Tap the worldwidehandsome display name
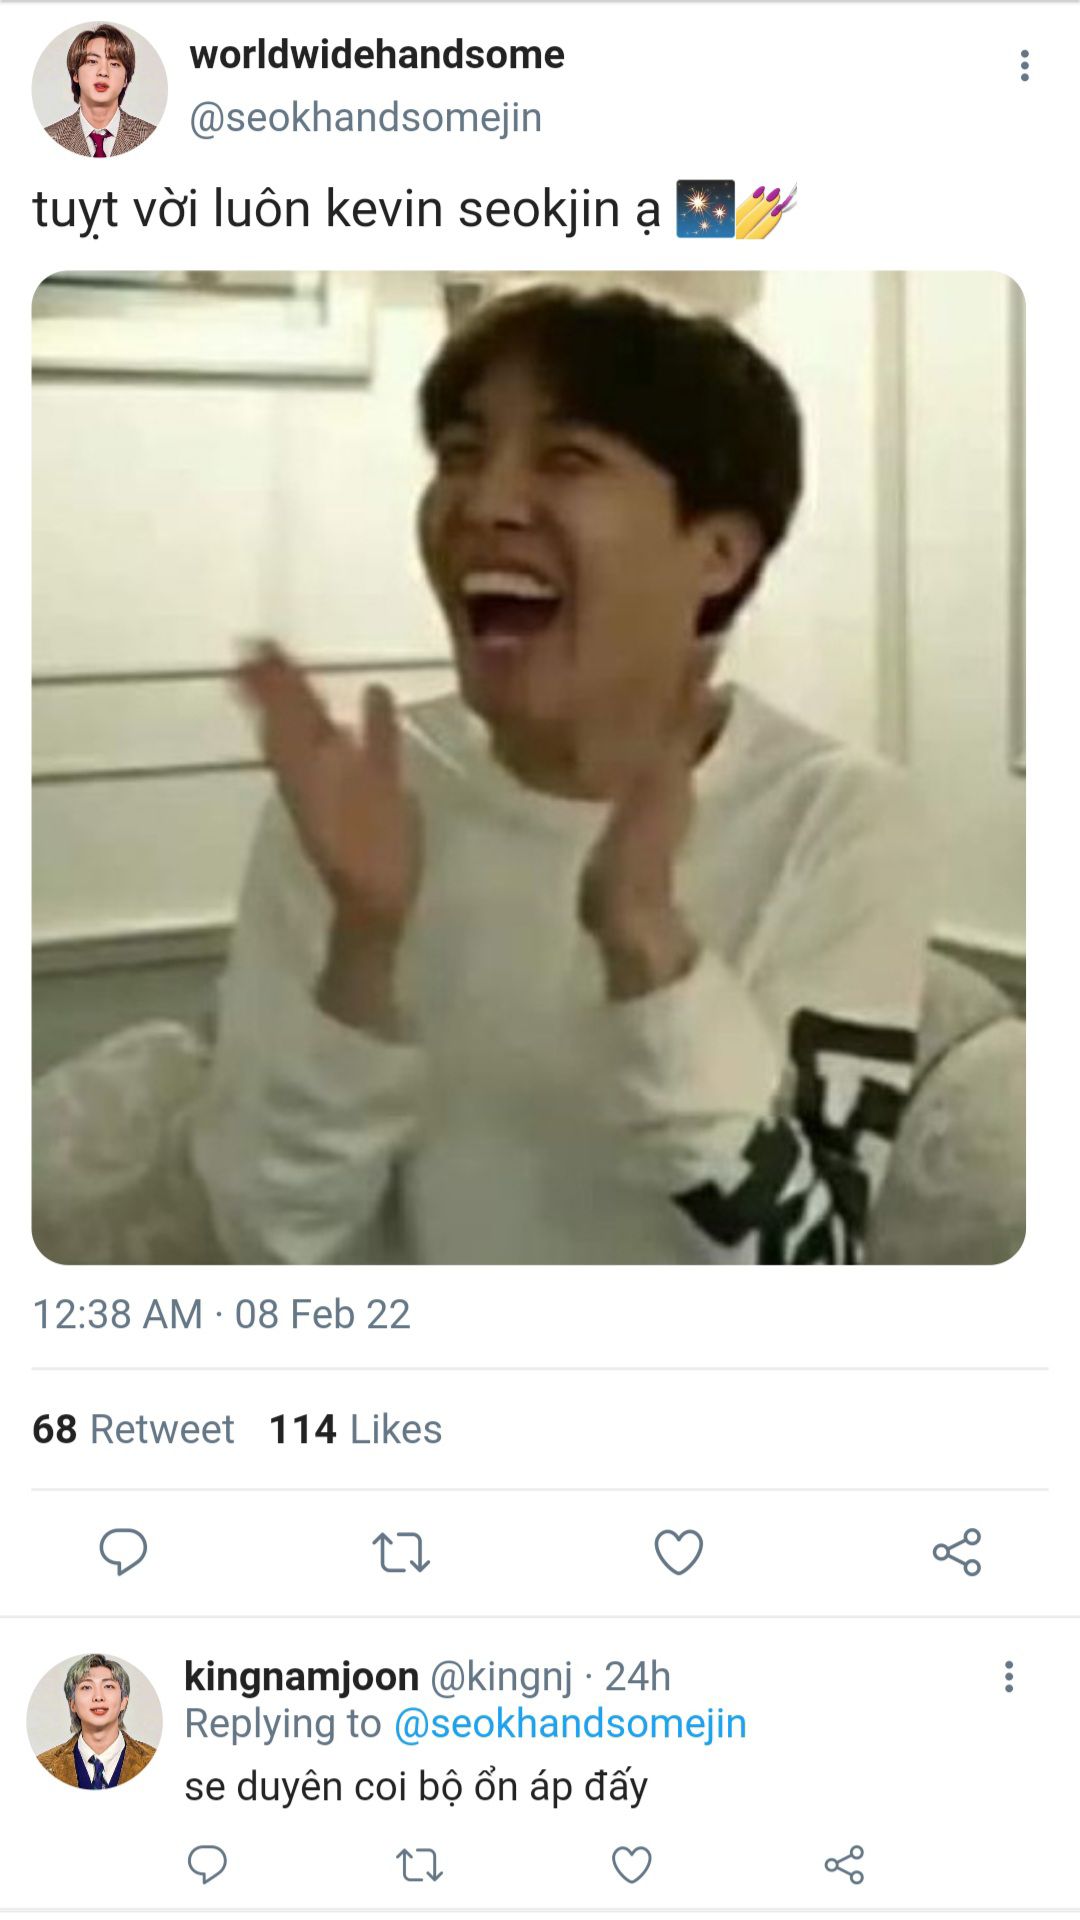Screen dimensions: 1080x1920 point(377,54)
